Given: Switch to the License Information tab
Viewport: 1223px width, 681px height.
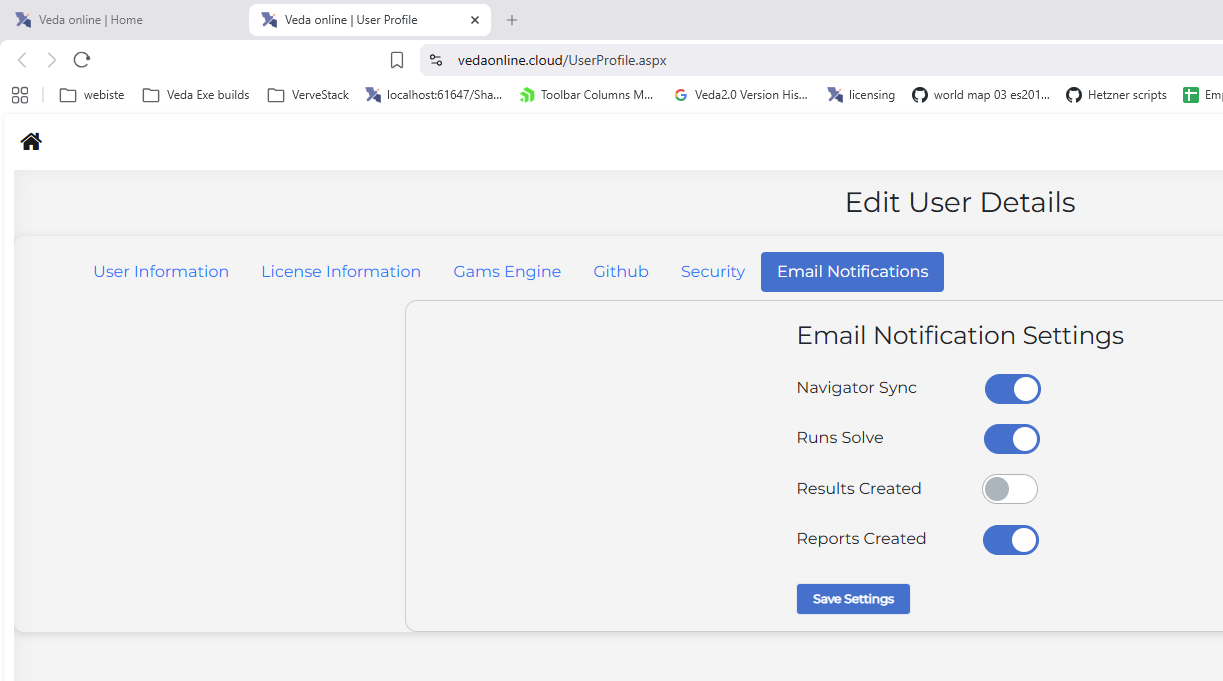Looking at the screenshot, I should (341, 272).
